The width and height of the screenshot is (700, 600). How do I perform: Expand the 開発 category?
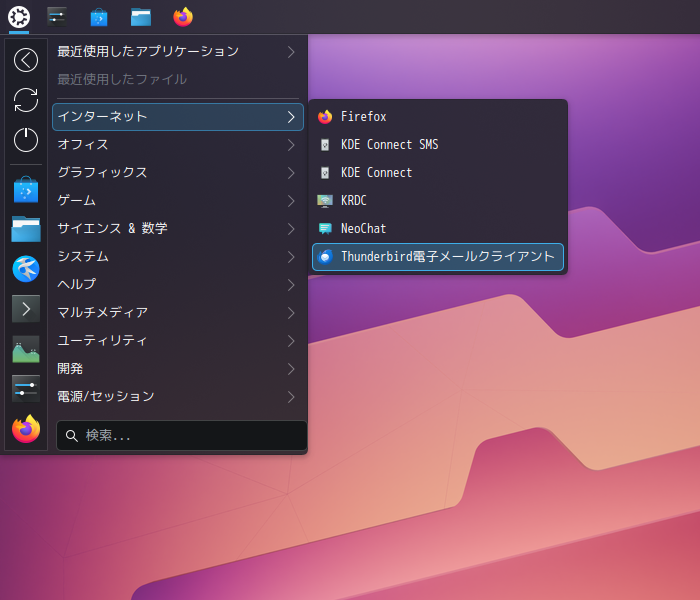tap(178, 369)
